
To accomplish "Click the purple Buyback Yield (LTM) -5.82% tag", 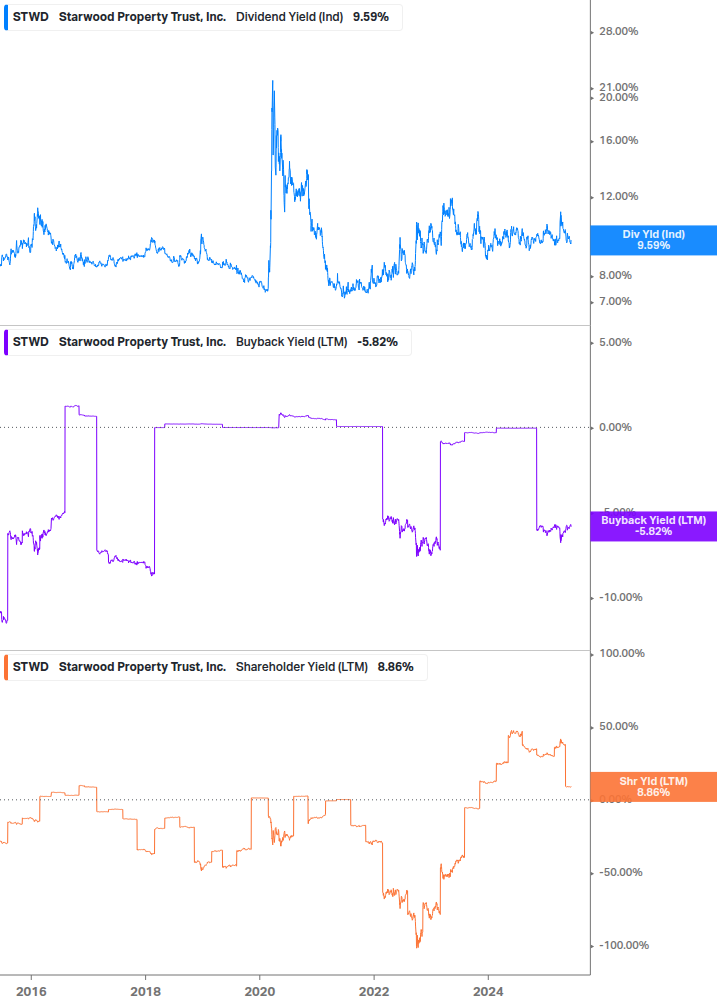I will 654,526.
